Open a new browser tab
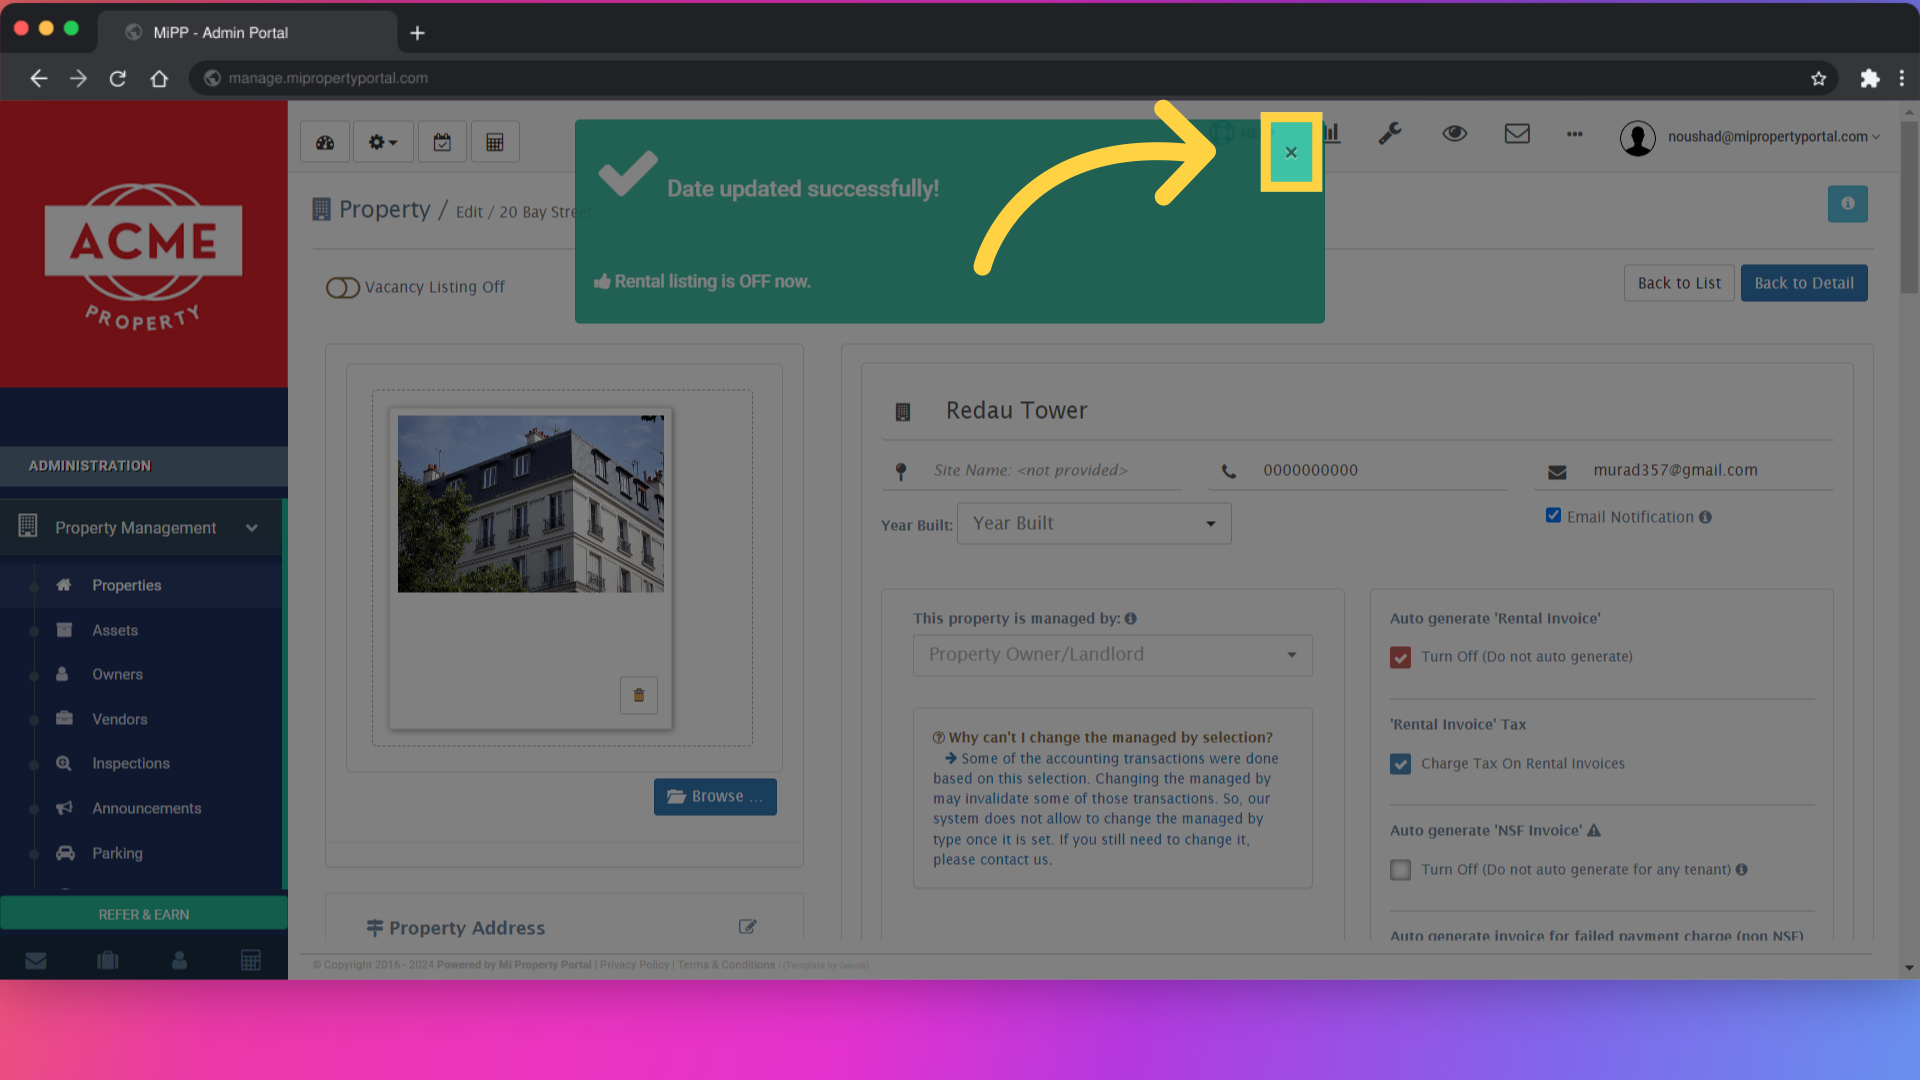1920x1080 pixels. pos(418,33)
